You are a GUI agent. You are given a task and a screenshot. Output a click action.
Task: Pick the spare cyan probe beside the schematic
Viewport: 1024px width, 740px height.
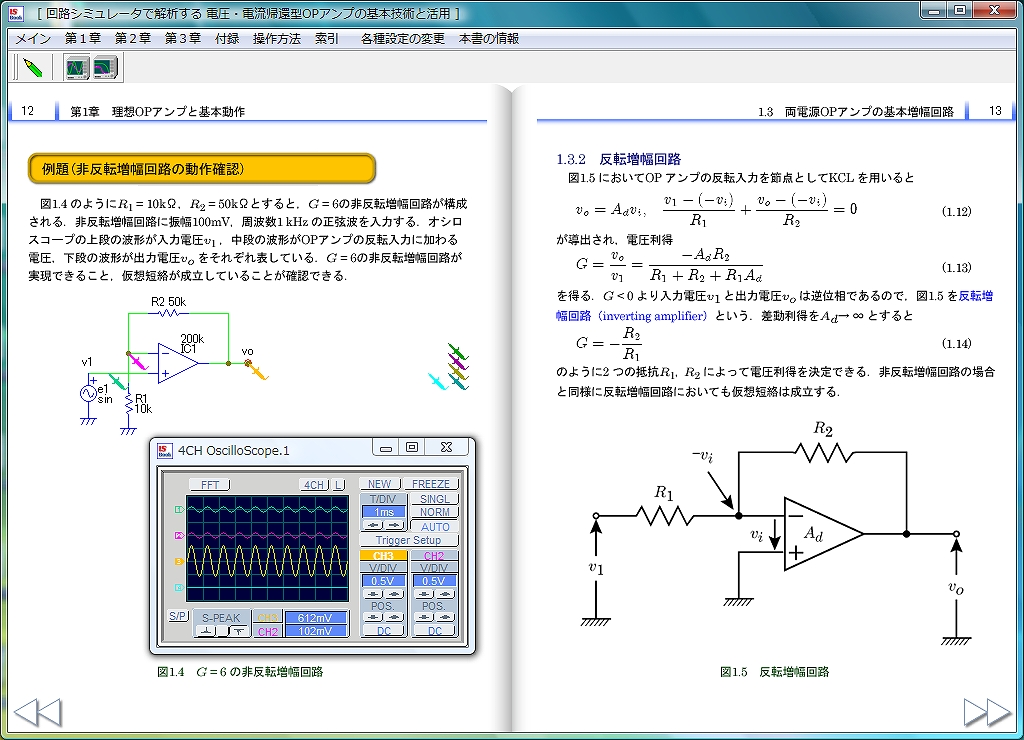pyautogui.click(x=437, y=381)
